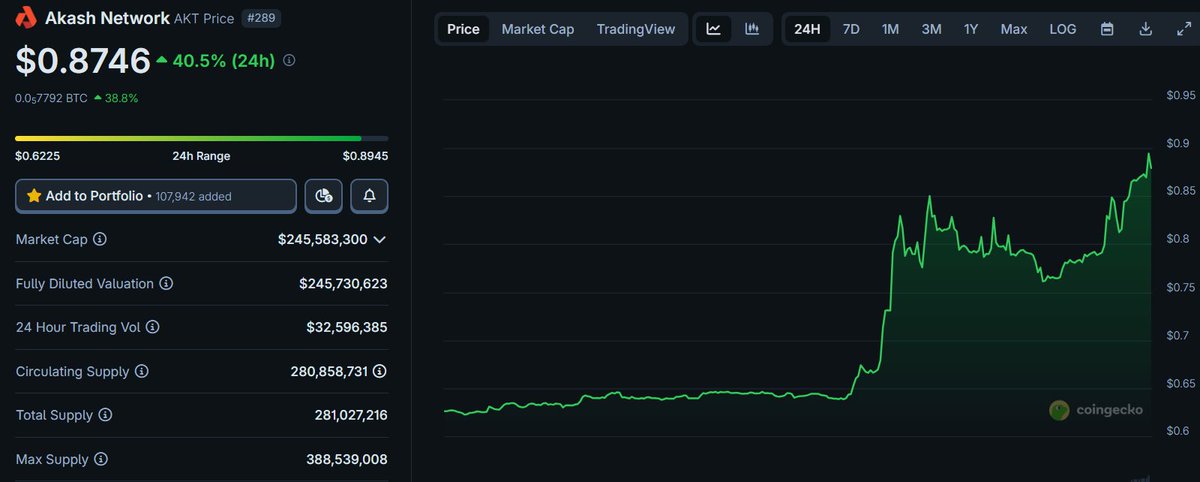Switch to the Market Cap chart tab
The image size is (1200, 482).
(x=538, y=29)
